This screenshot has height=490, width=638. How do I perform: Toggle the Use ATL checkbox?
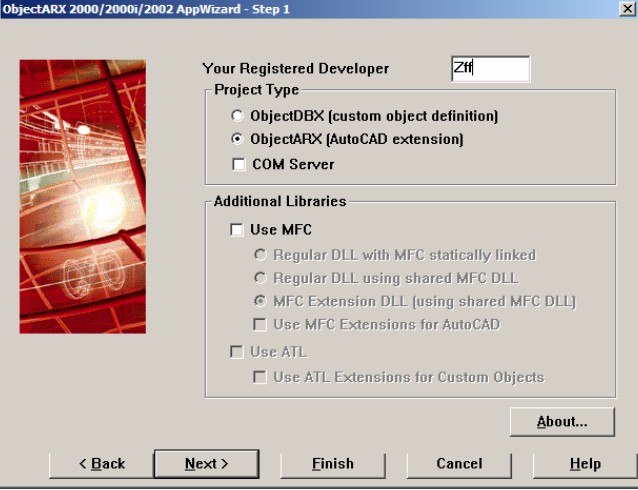tap(237, 352)
